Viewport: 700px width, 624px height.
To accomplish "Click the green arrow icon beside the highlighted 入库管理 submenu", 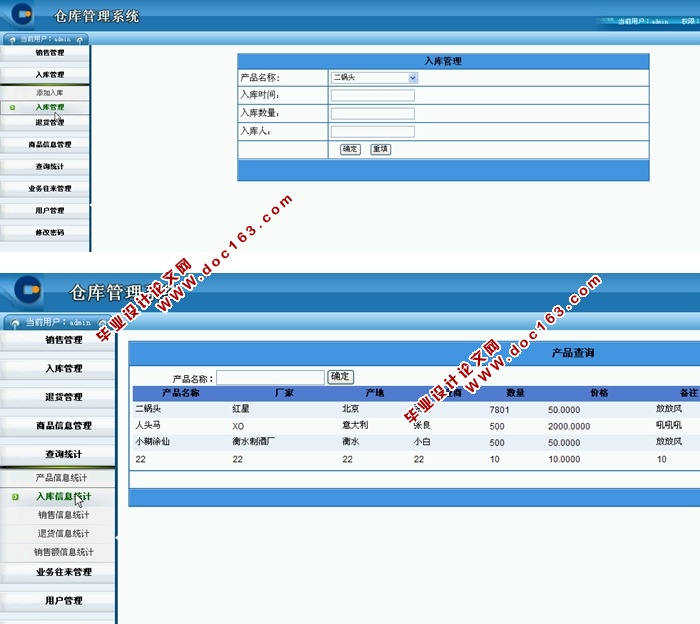I will [x=12, y=108].
